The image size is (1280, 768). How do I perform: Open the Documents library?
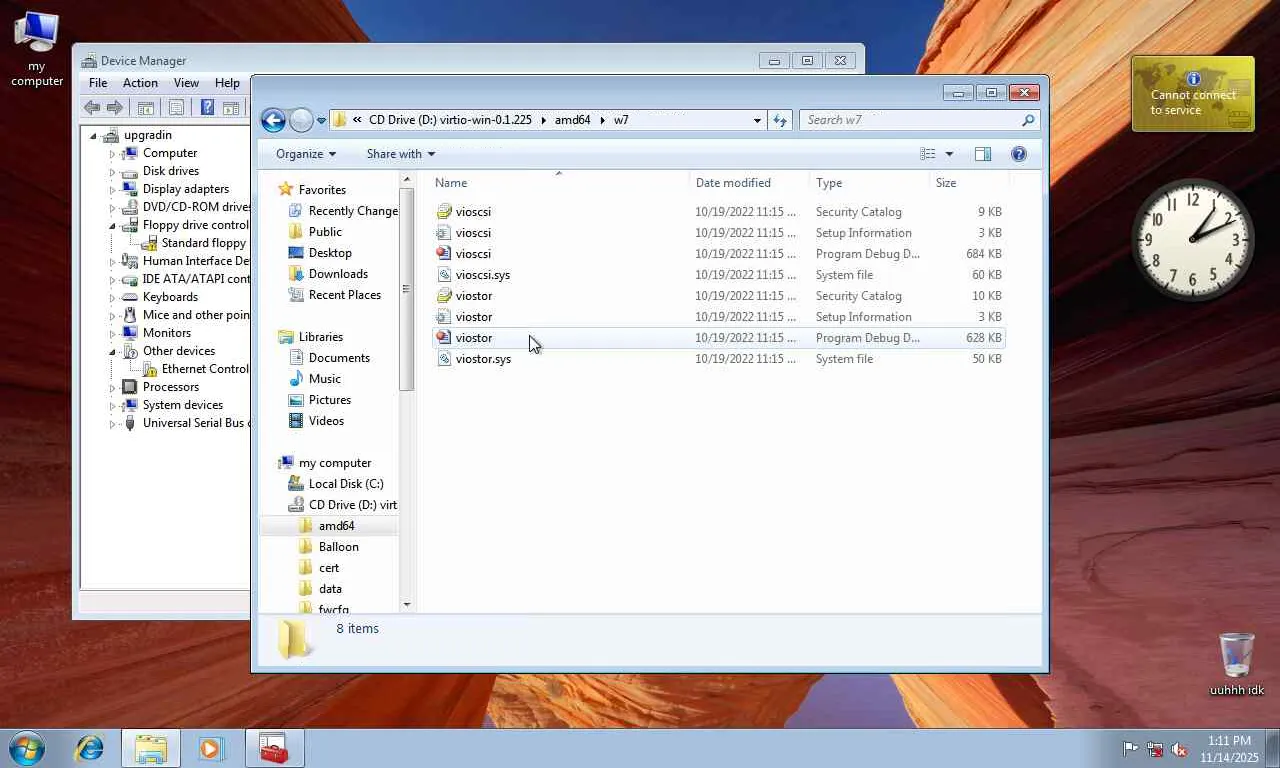point(339,358)
